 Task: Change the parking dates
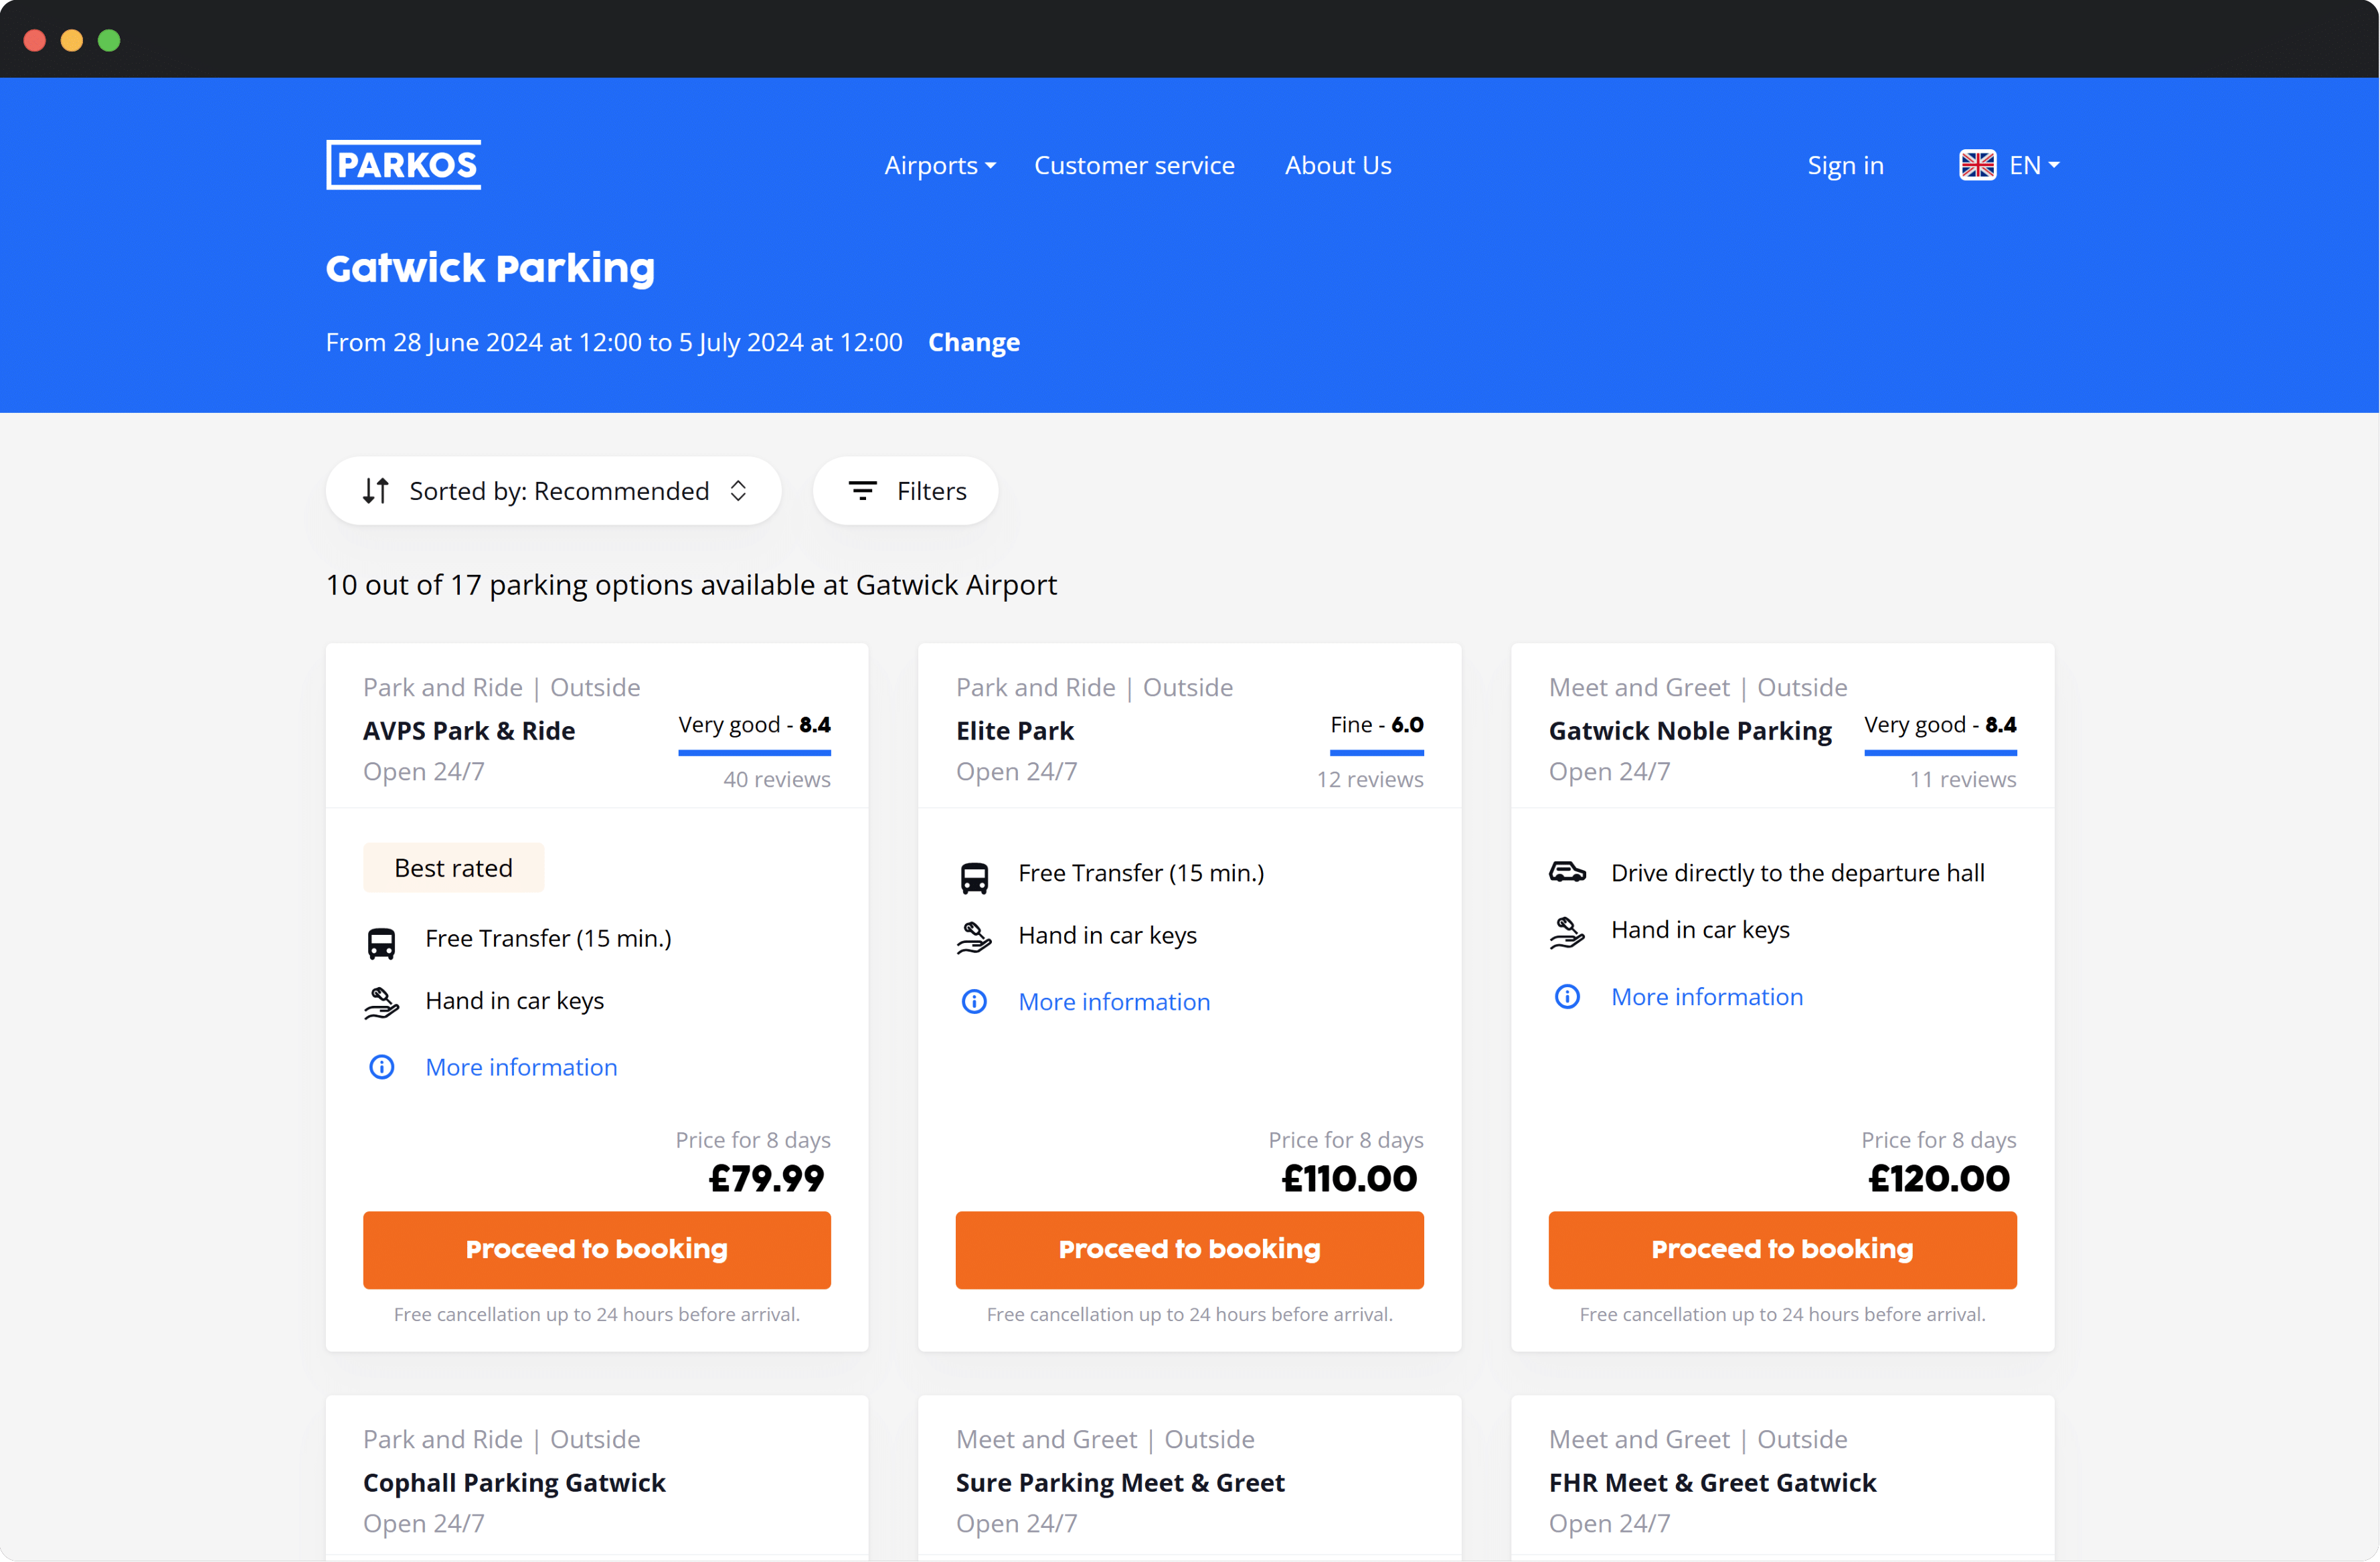[x=973, y=342]
